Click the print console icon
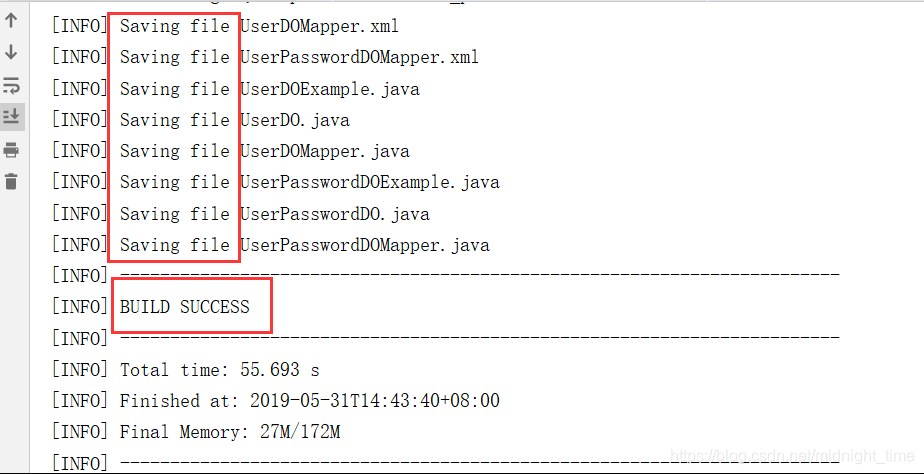Screen dimensions: 924x474 [11, 150]
